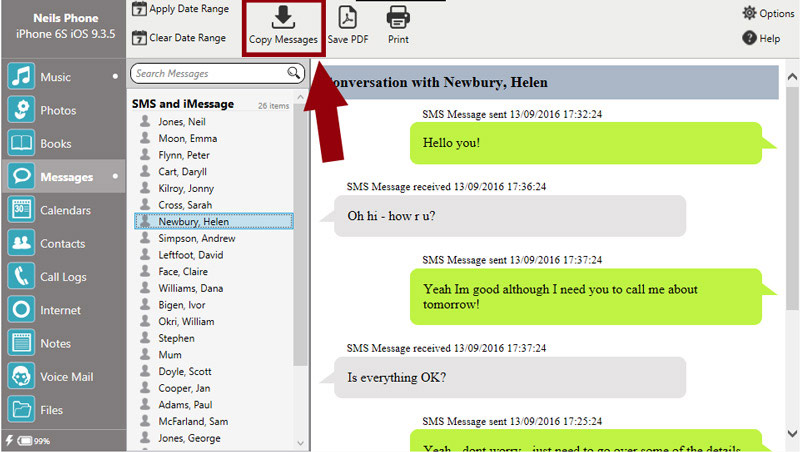
Task: Click the person icon beside Mum
Action: (x=145, y=354)
